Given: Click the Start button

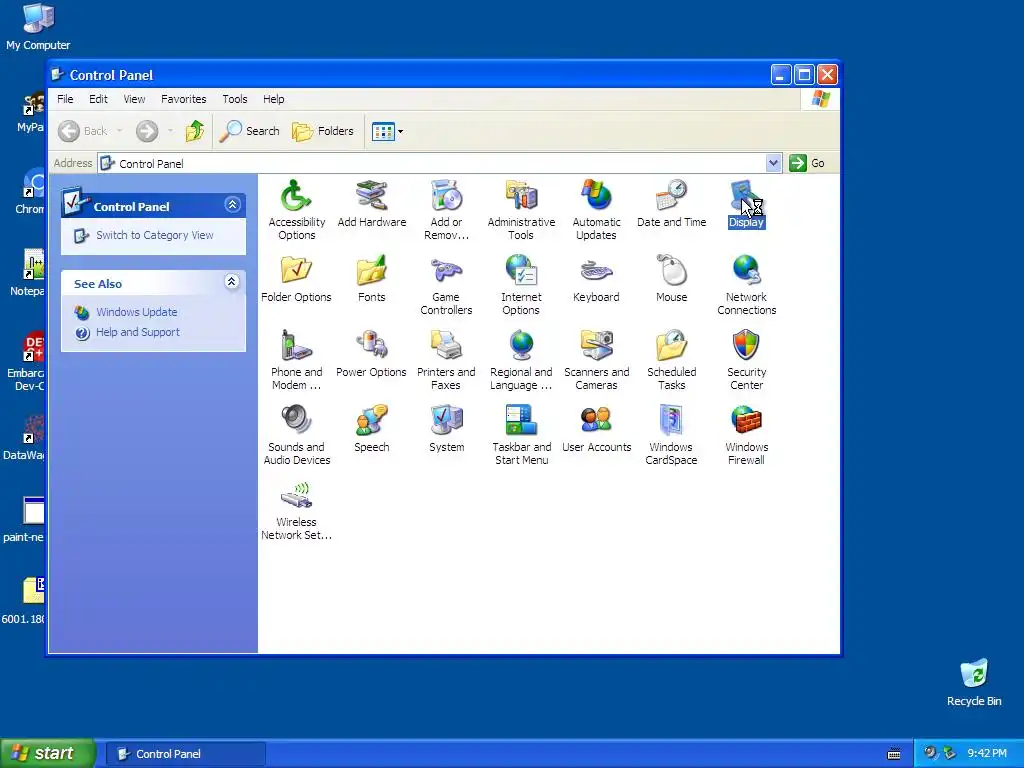Looking at the screenshot, I should 48,754.
